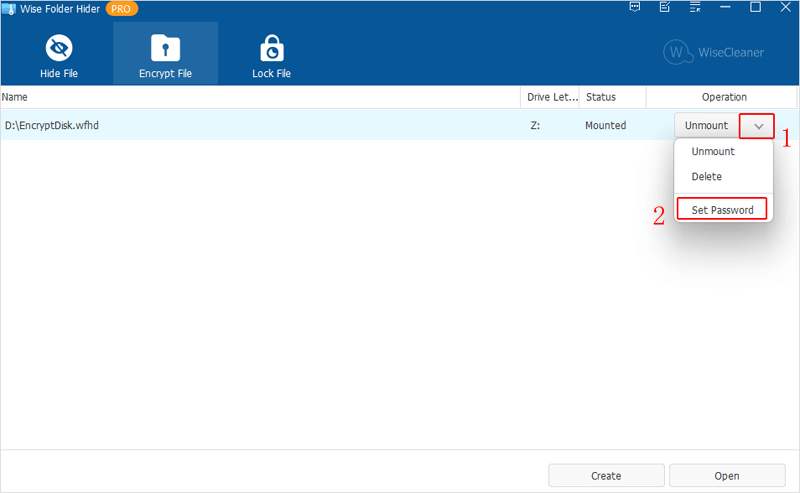This screenshot has height=493, width=800.
Task: Click the Operation column header
Action: click(722, 97)
